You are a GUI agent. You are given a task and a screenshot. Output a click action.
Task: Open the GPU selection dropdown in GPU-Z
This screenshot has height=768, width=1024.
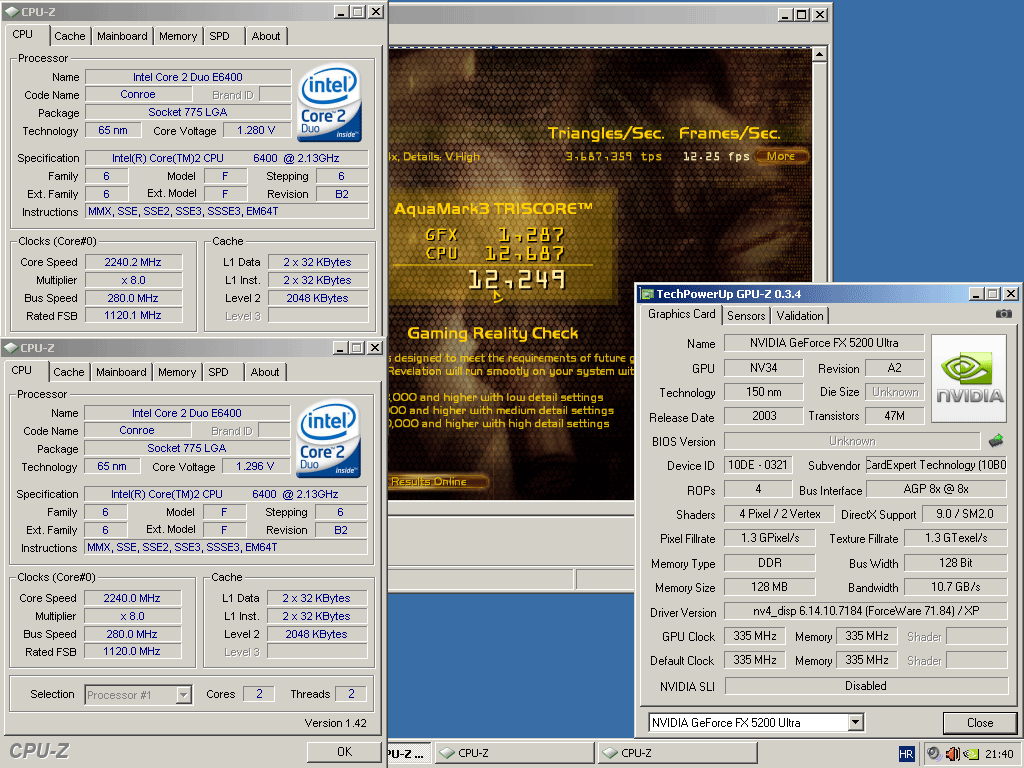(x=856, y=722)
